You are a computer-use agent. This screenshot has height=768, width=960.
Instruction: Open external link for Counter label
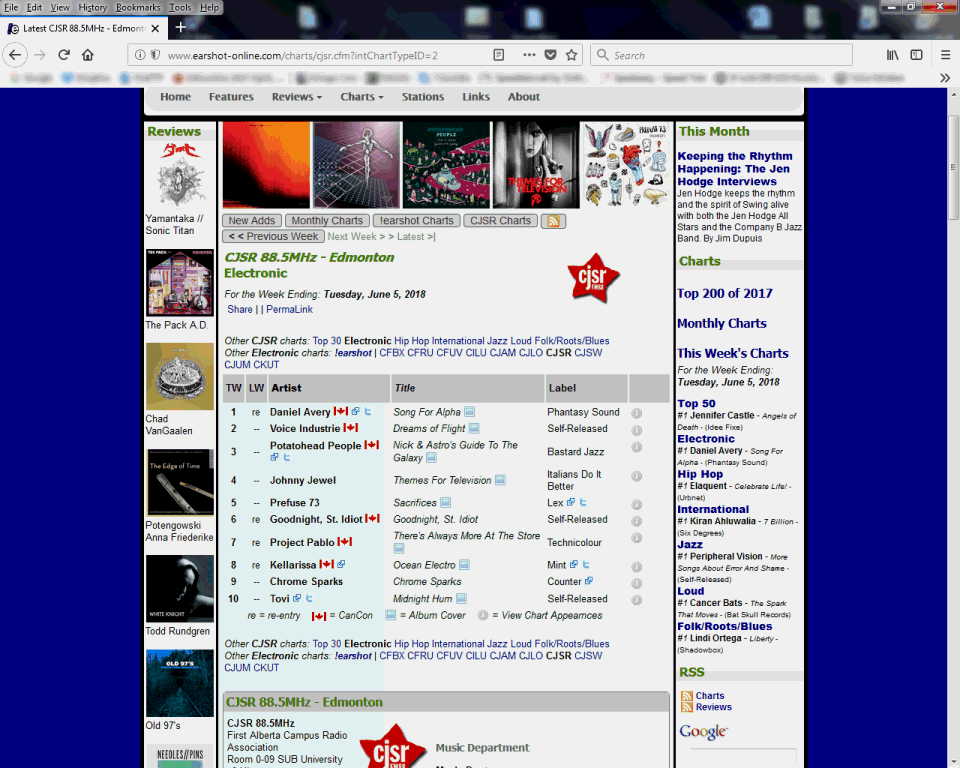589,581
